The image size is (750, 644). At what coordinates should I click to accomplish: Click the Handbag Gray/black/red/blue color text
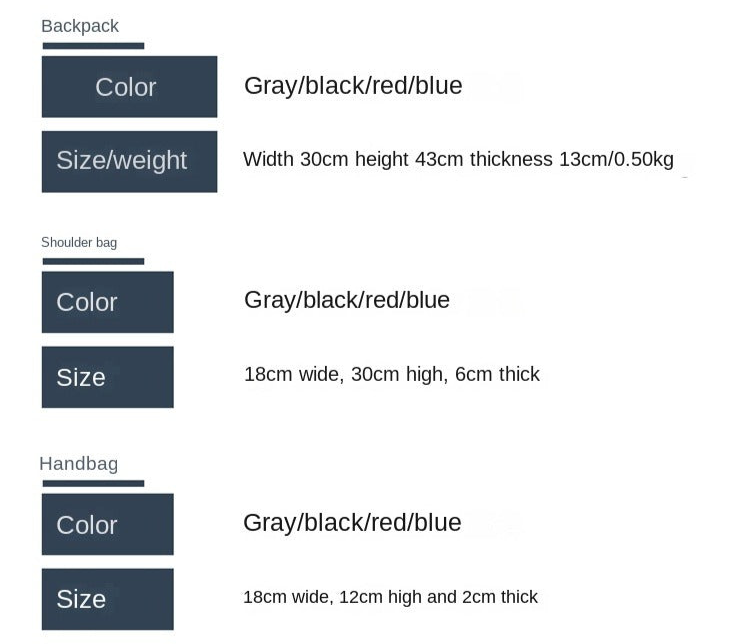[352, 522]
